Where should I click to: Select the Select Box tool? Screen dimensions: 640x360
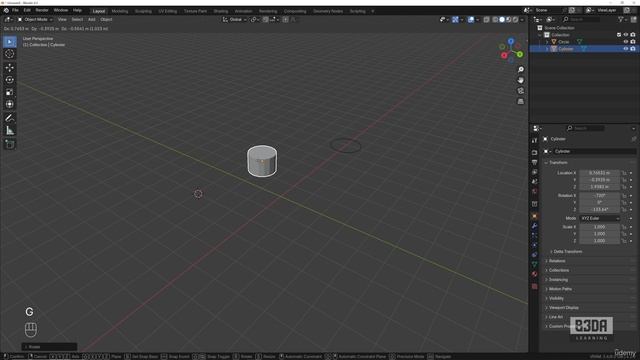10,42
